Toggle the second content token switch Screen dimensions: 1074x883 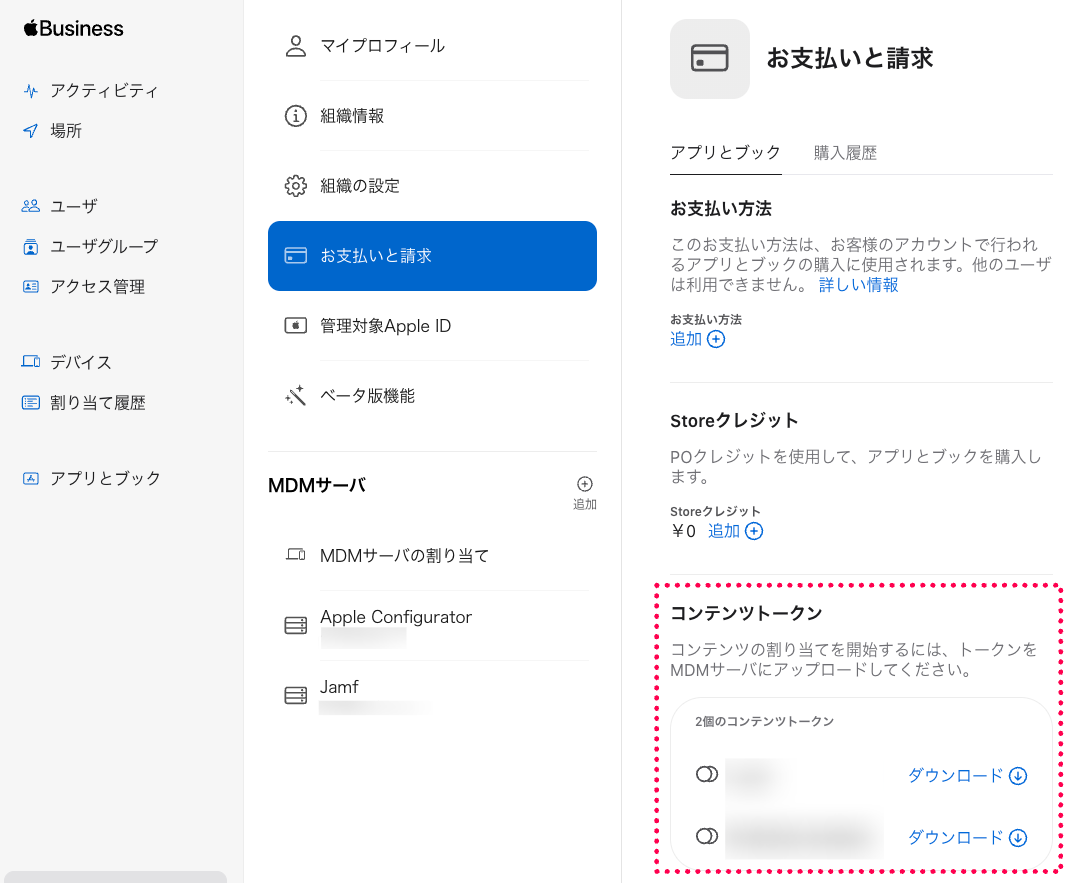[x=706, y=836]
